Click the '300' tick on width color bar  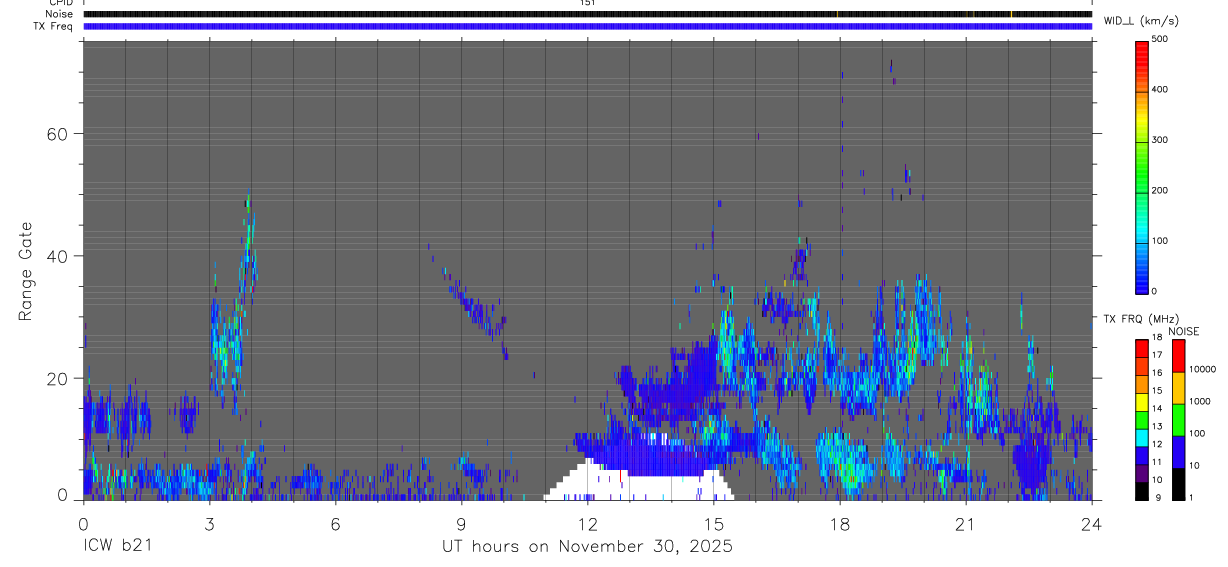[x=1161, y=140]
